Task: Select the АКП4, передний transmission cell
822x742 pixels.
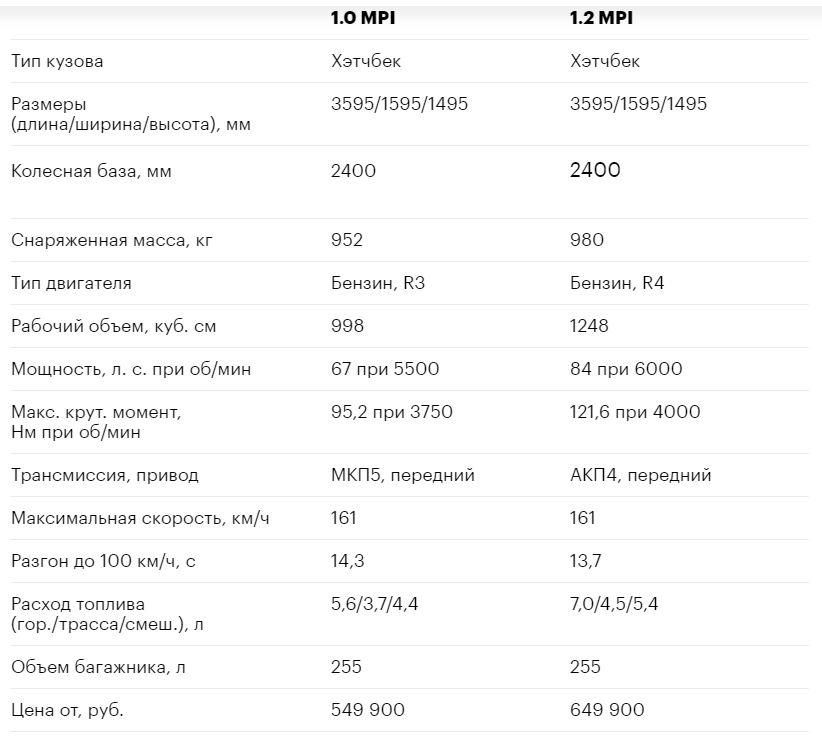Action: point(641,475)
